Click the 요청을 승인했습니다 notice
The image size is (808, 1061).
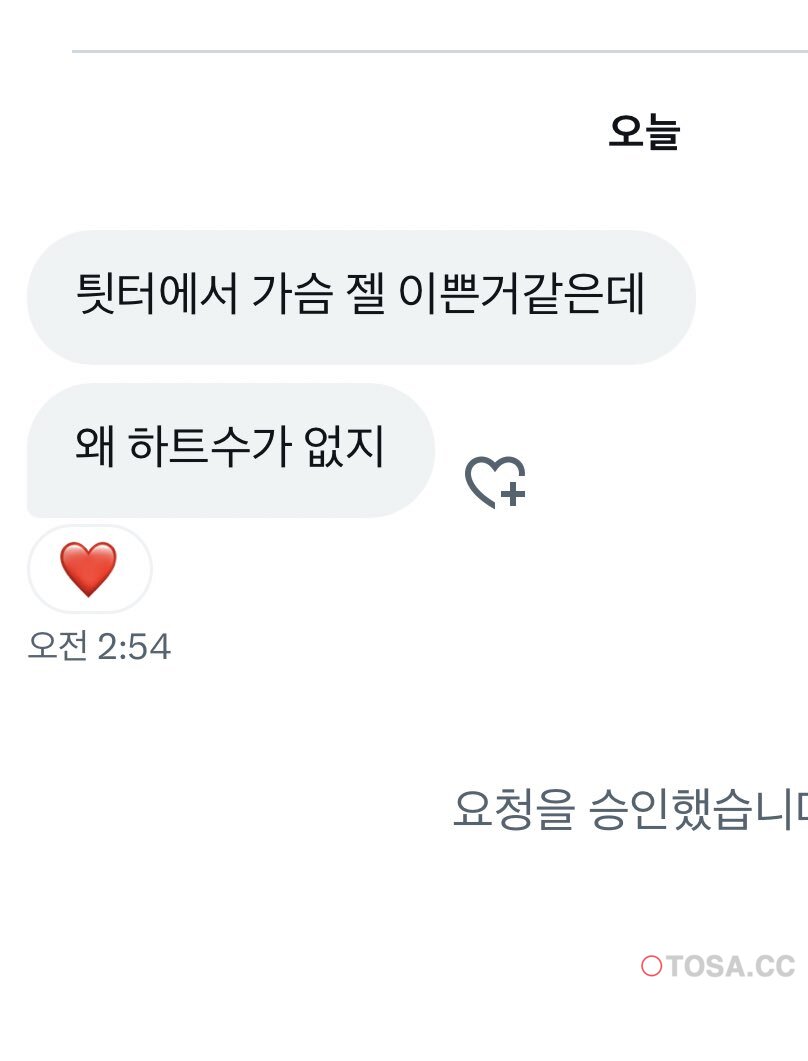tap(629, 809)
